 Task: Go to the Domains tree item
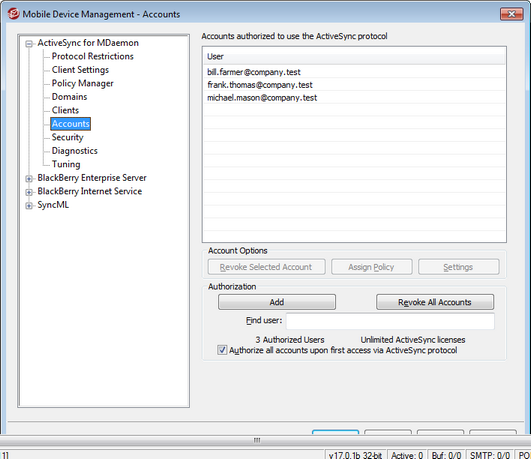[69, 97]
